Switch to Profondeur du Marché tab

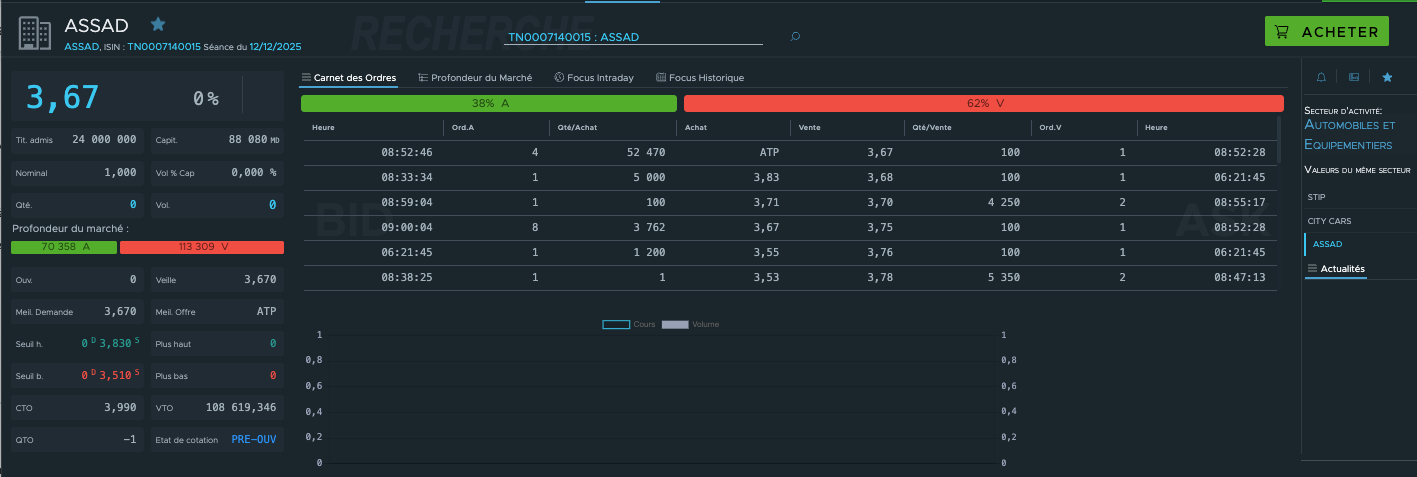click(x=475, y=78)
